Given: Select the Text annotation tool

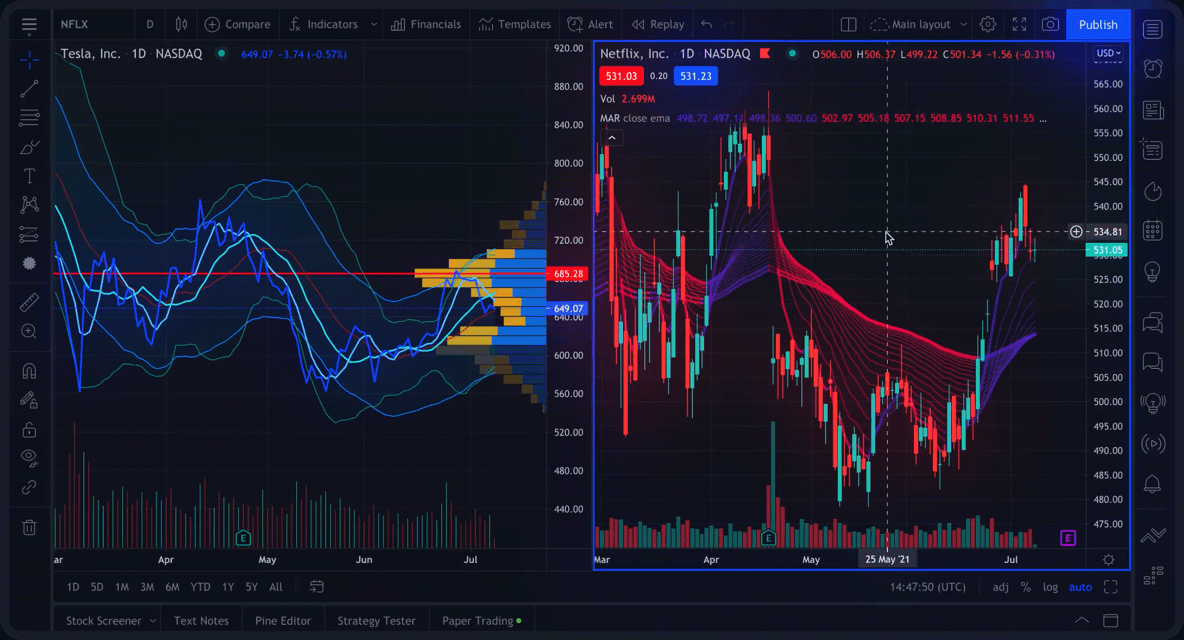Looking at the screenshot, I should tap(29, 175).
